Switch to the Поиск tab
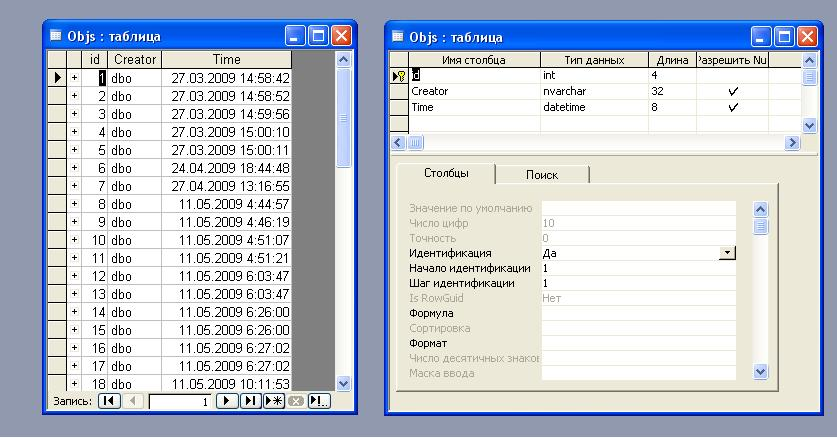This screenshot has width=837, height=438. (x=542, y=174)
